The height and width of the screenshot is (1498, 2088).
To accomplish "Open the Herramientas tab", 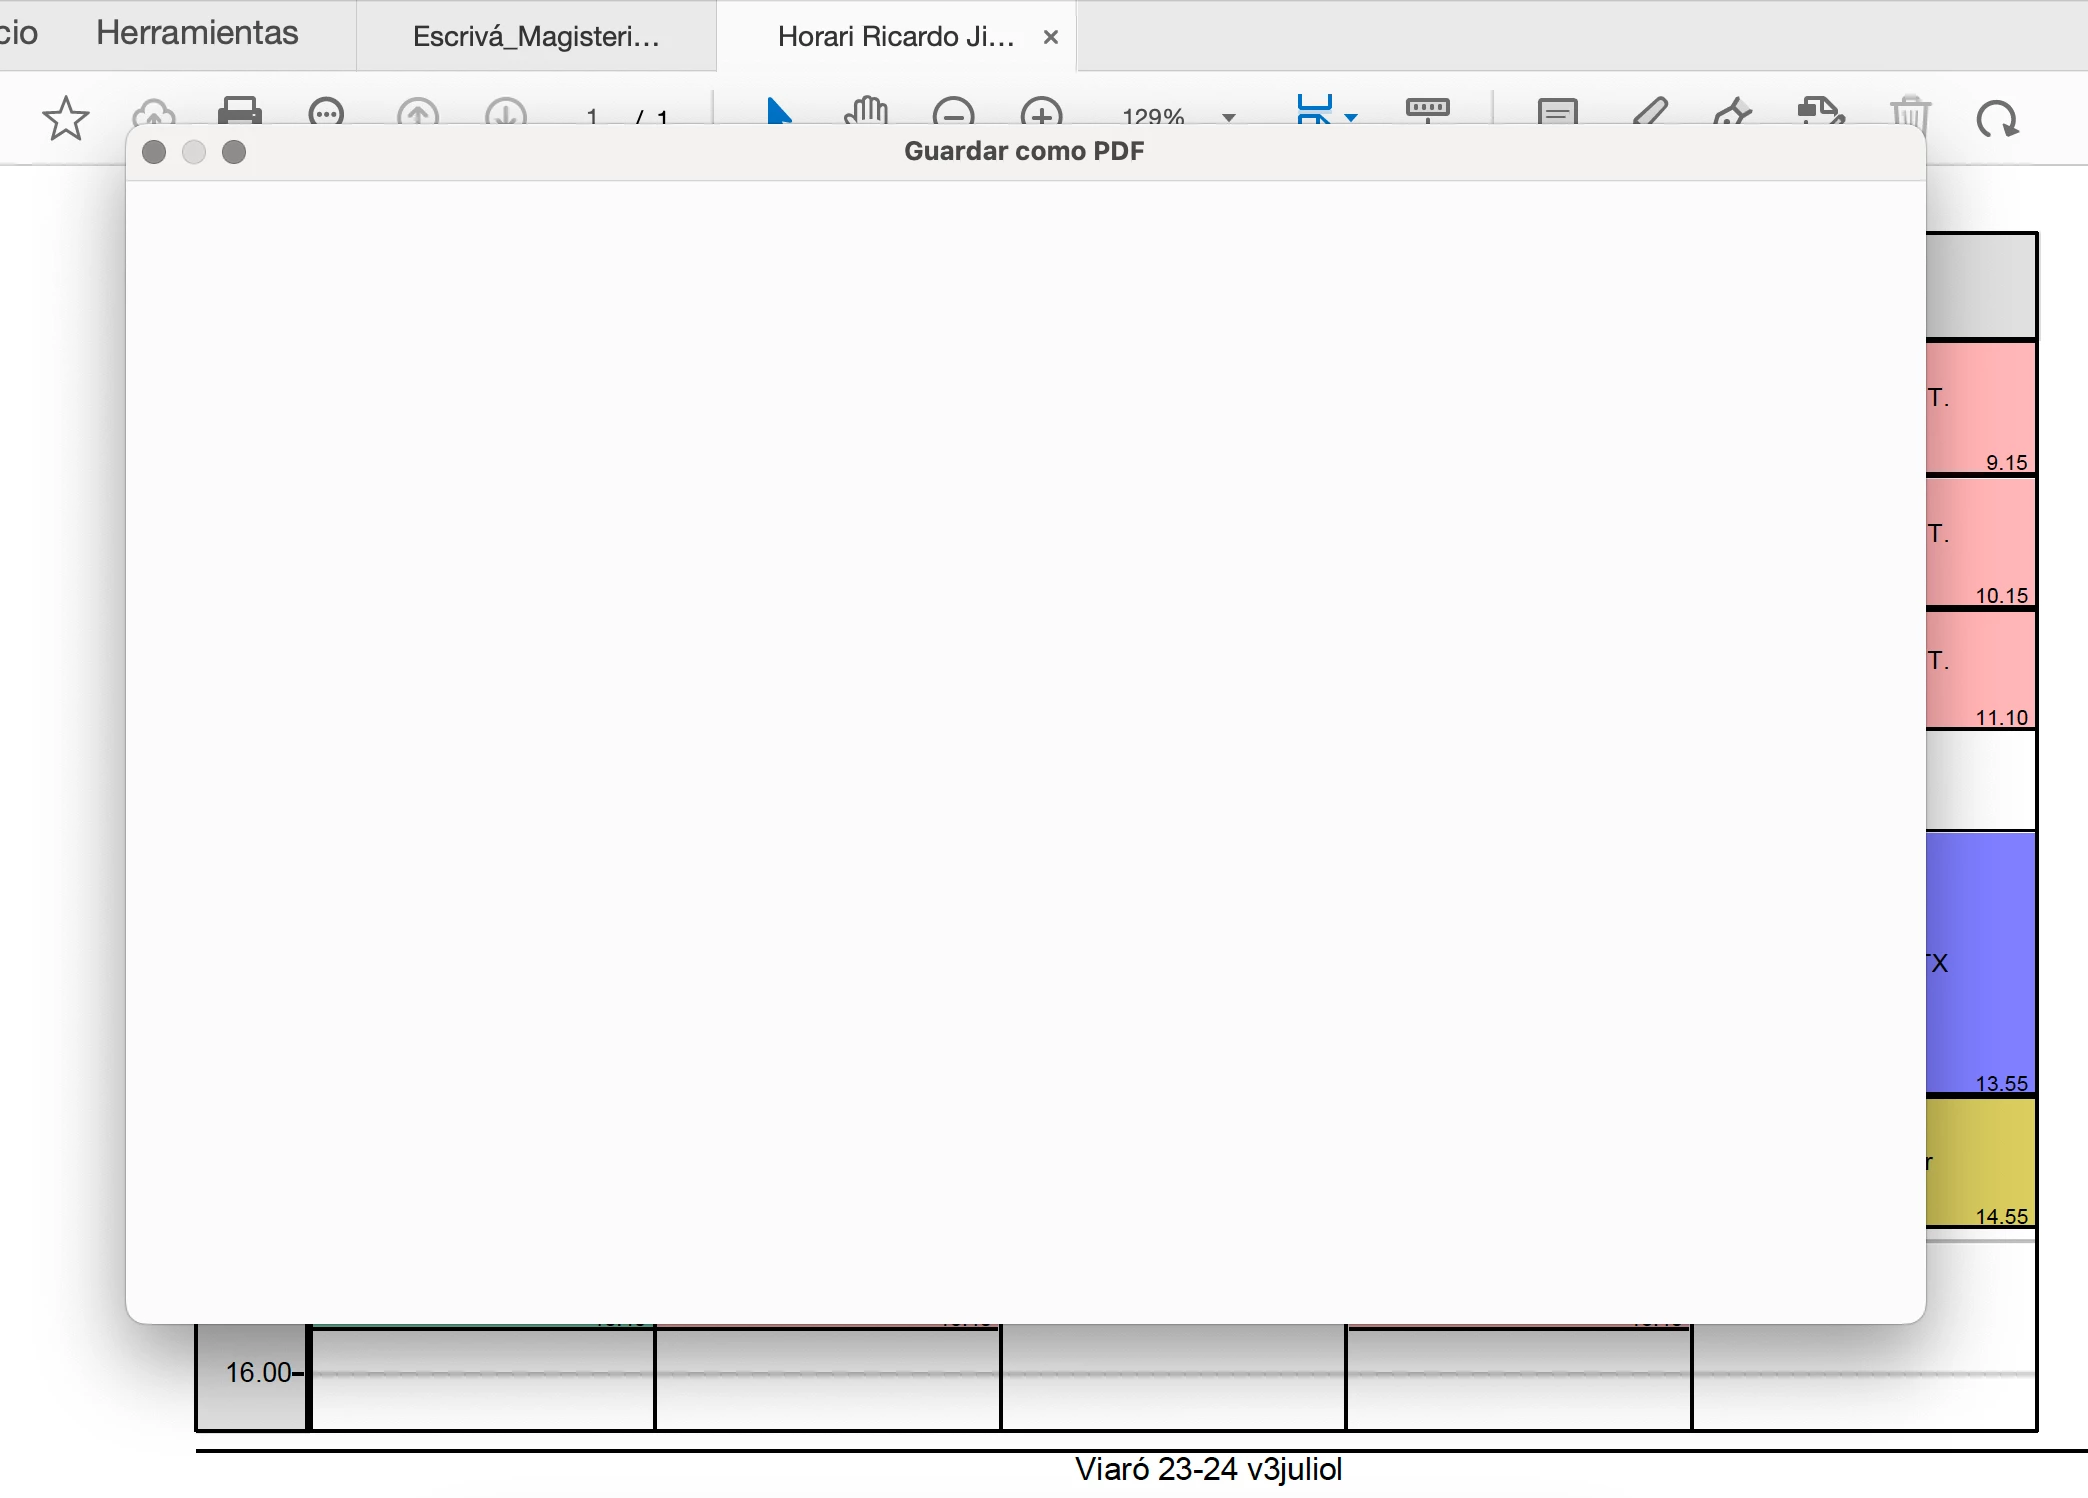I will tap(197, 33).
